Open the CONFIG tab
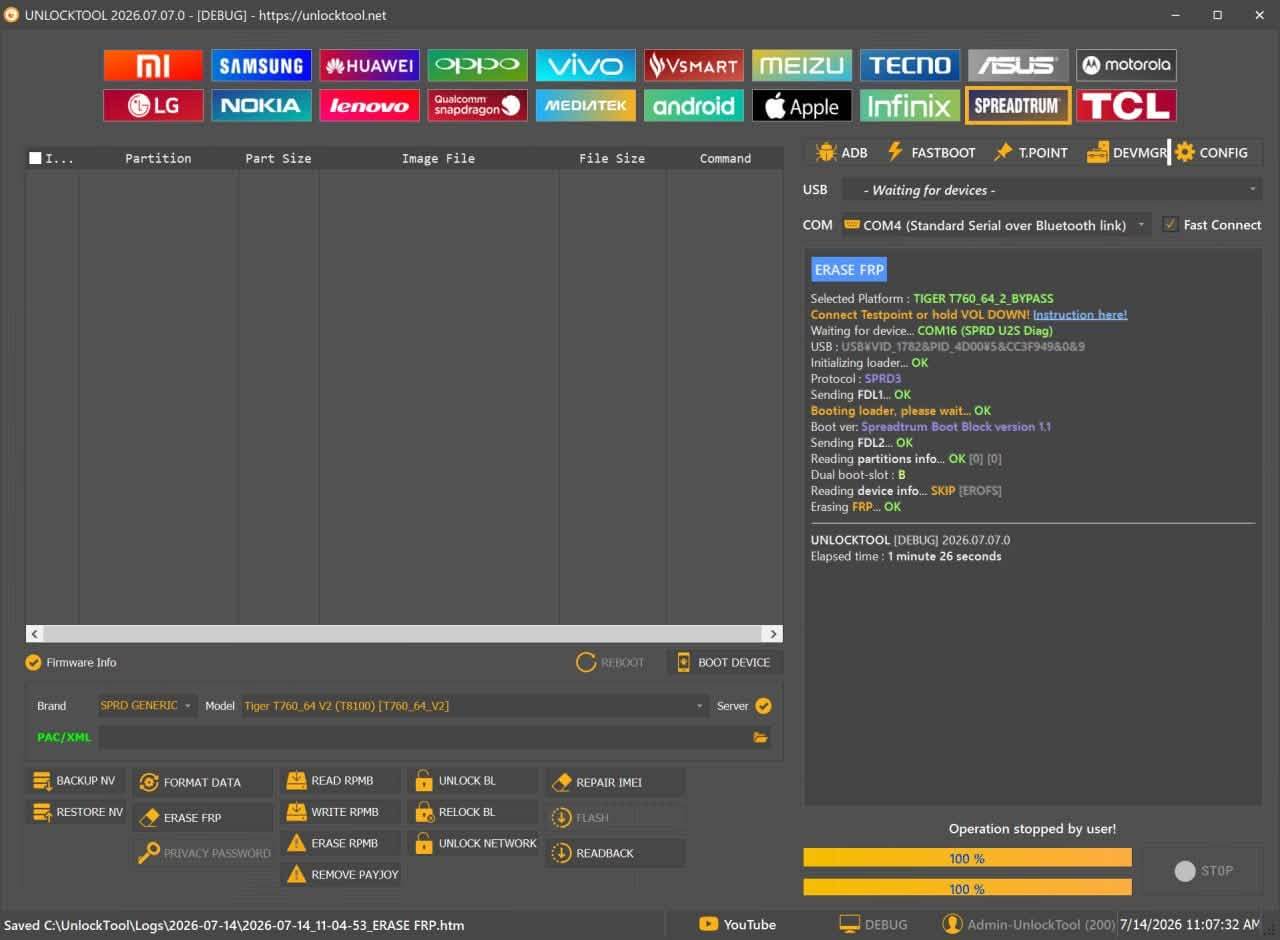1280x940 pixels. coord(1212,152)
